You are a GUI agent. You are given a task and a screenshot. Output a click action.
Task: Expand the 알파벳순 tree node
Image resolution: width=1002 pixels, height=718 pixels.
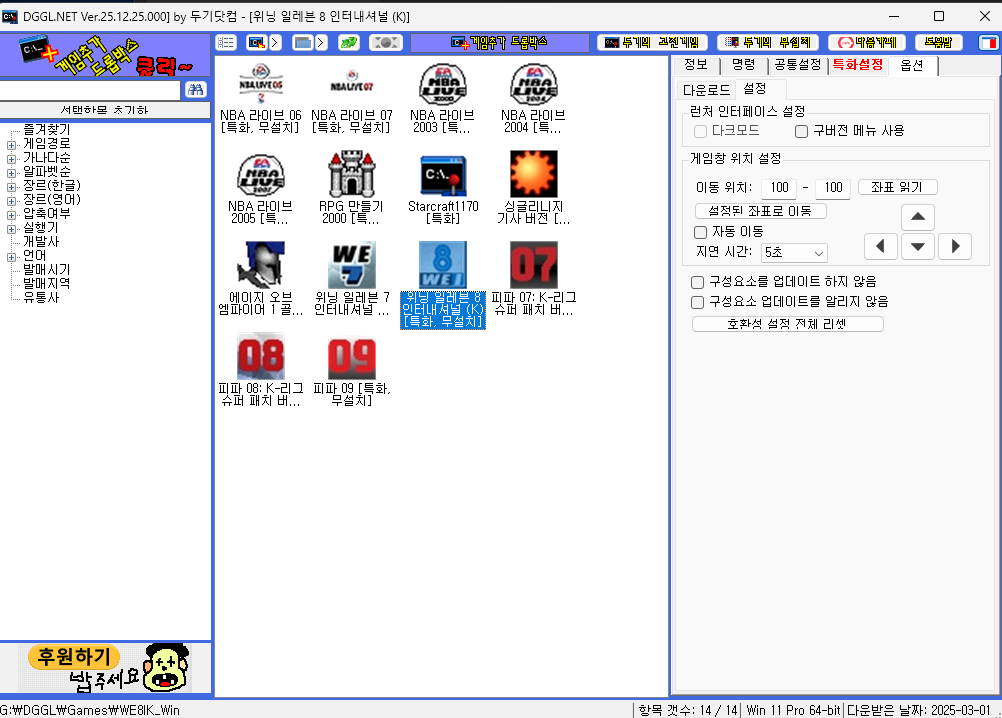[x=12, y=173]
